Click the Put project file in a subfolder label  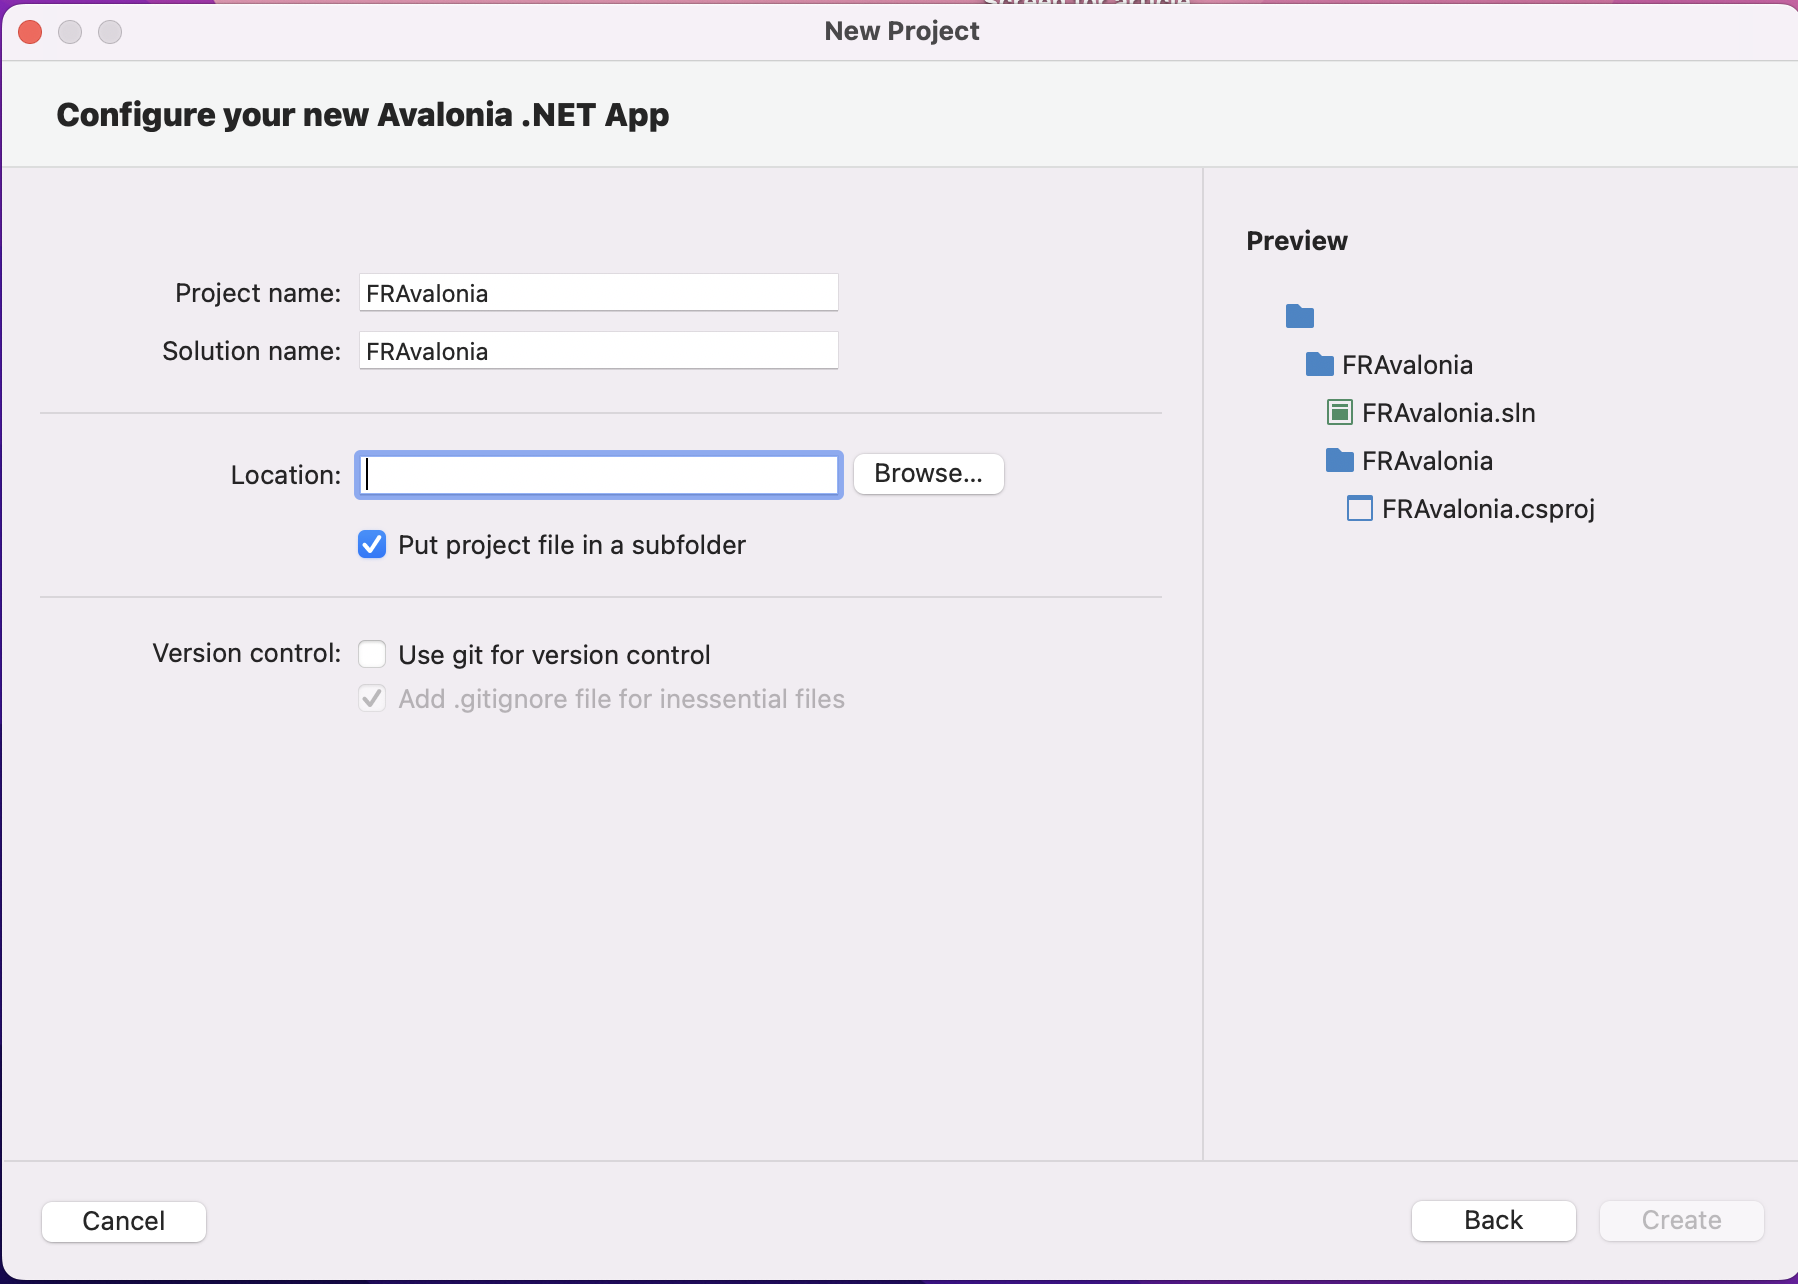(572, 545)
